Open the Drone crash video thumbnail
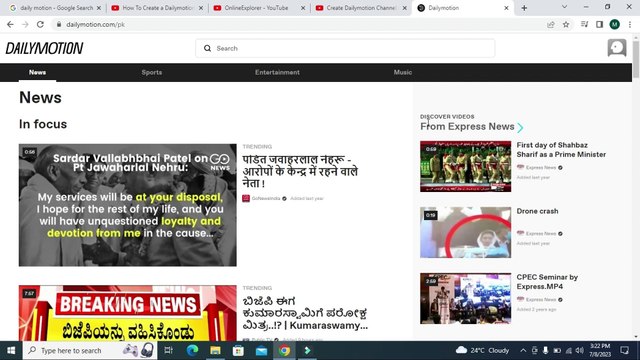The image size is (640, 360). coord(465,232)
